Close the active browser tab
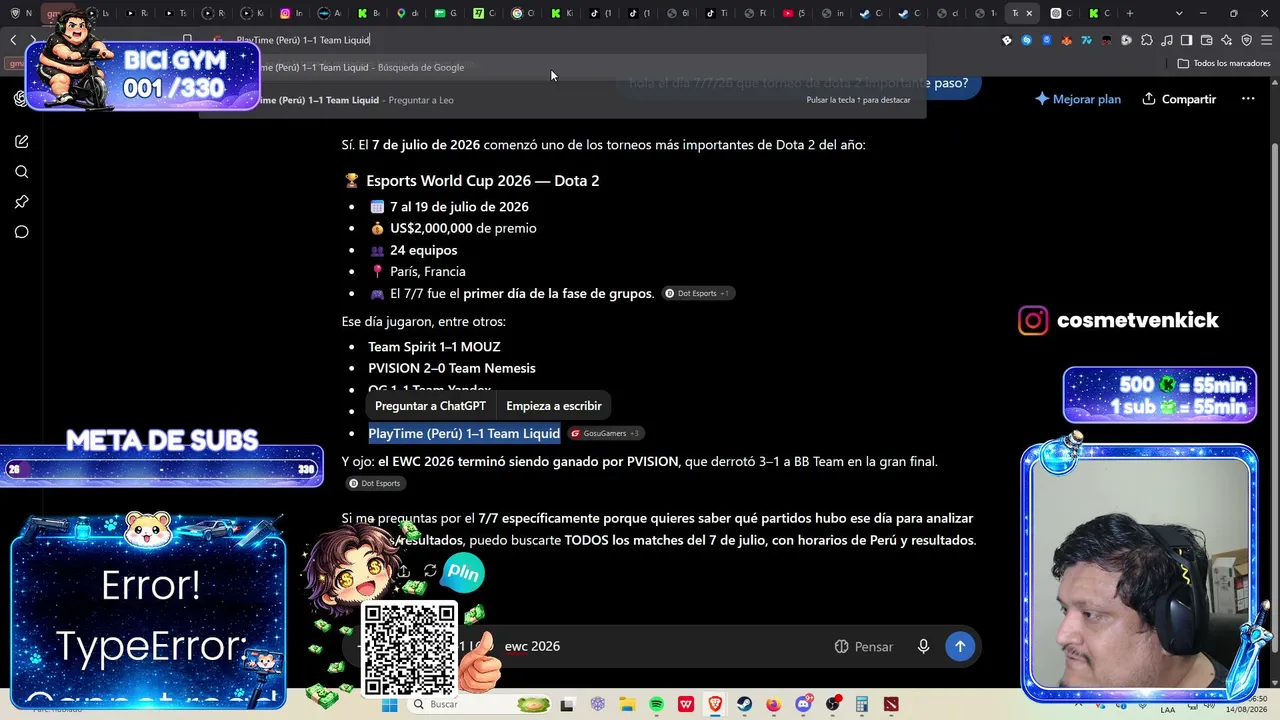This screenshot has width=1280, height=720. click(1029, 13)
